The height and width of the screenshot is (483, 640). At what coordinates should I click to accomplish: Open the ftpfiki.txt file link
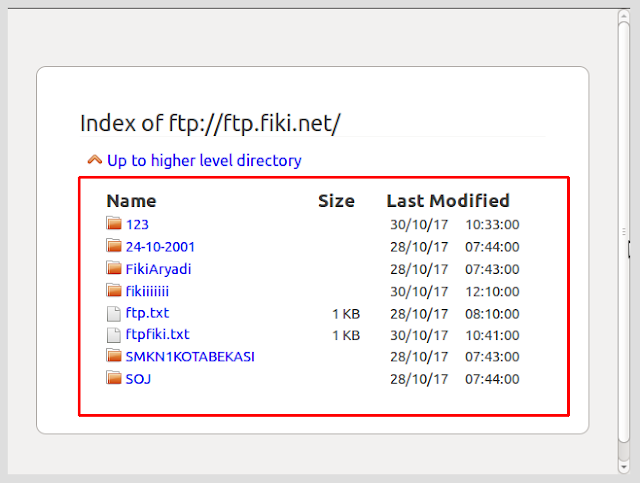pos(157,335)
